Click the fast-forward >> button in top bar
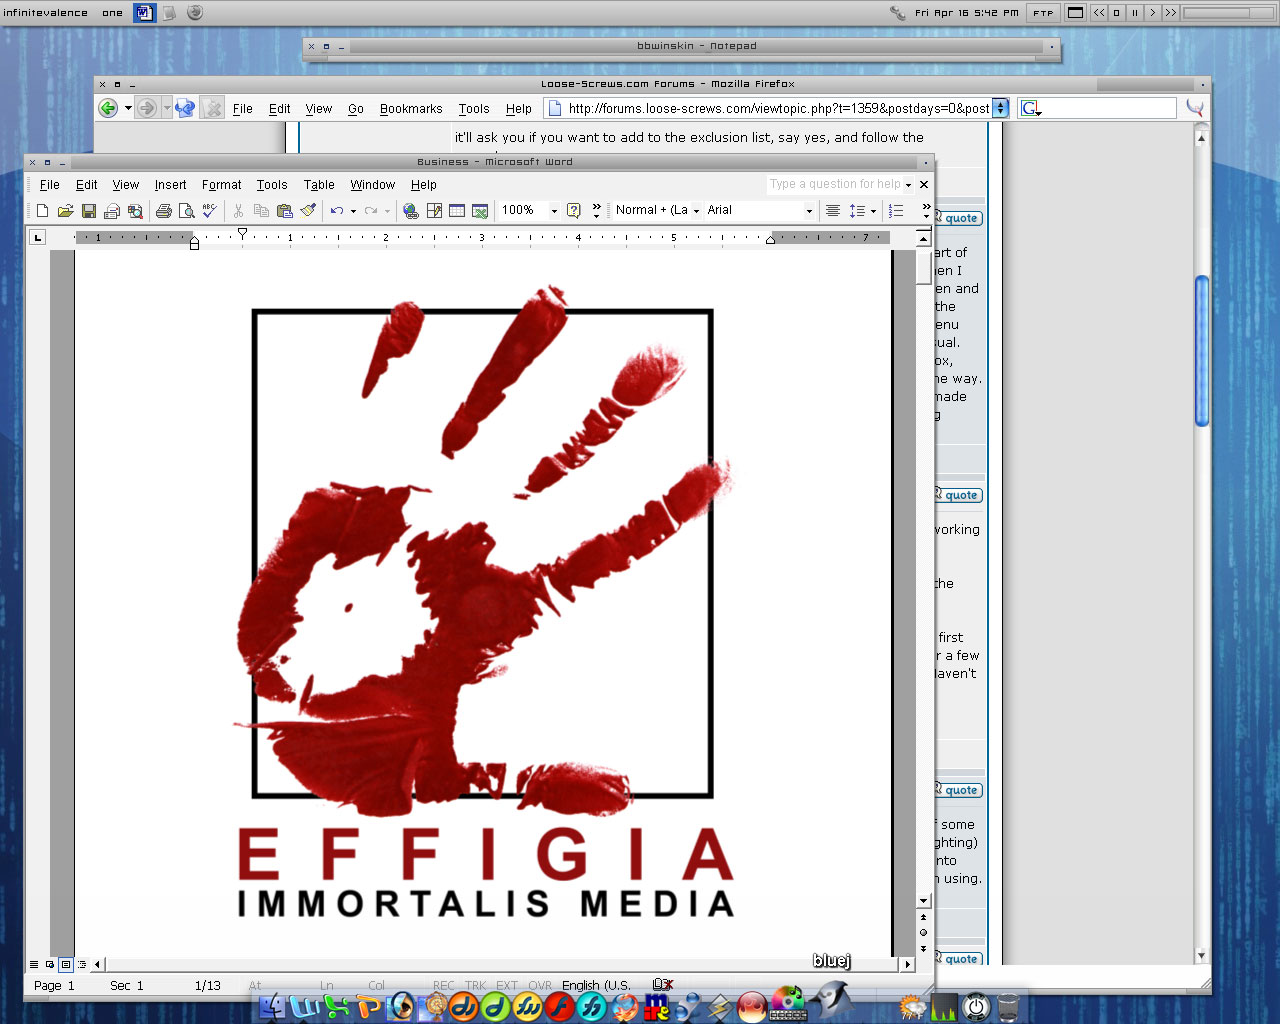The image size is (1280, 1024). click(x=1170, y=13)
